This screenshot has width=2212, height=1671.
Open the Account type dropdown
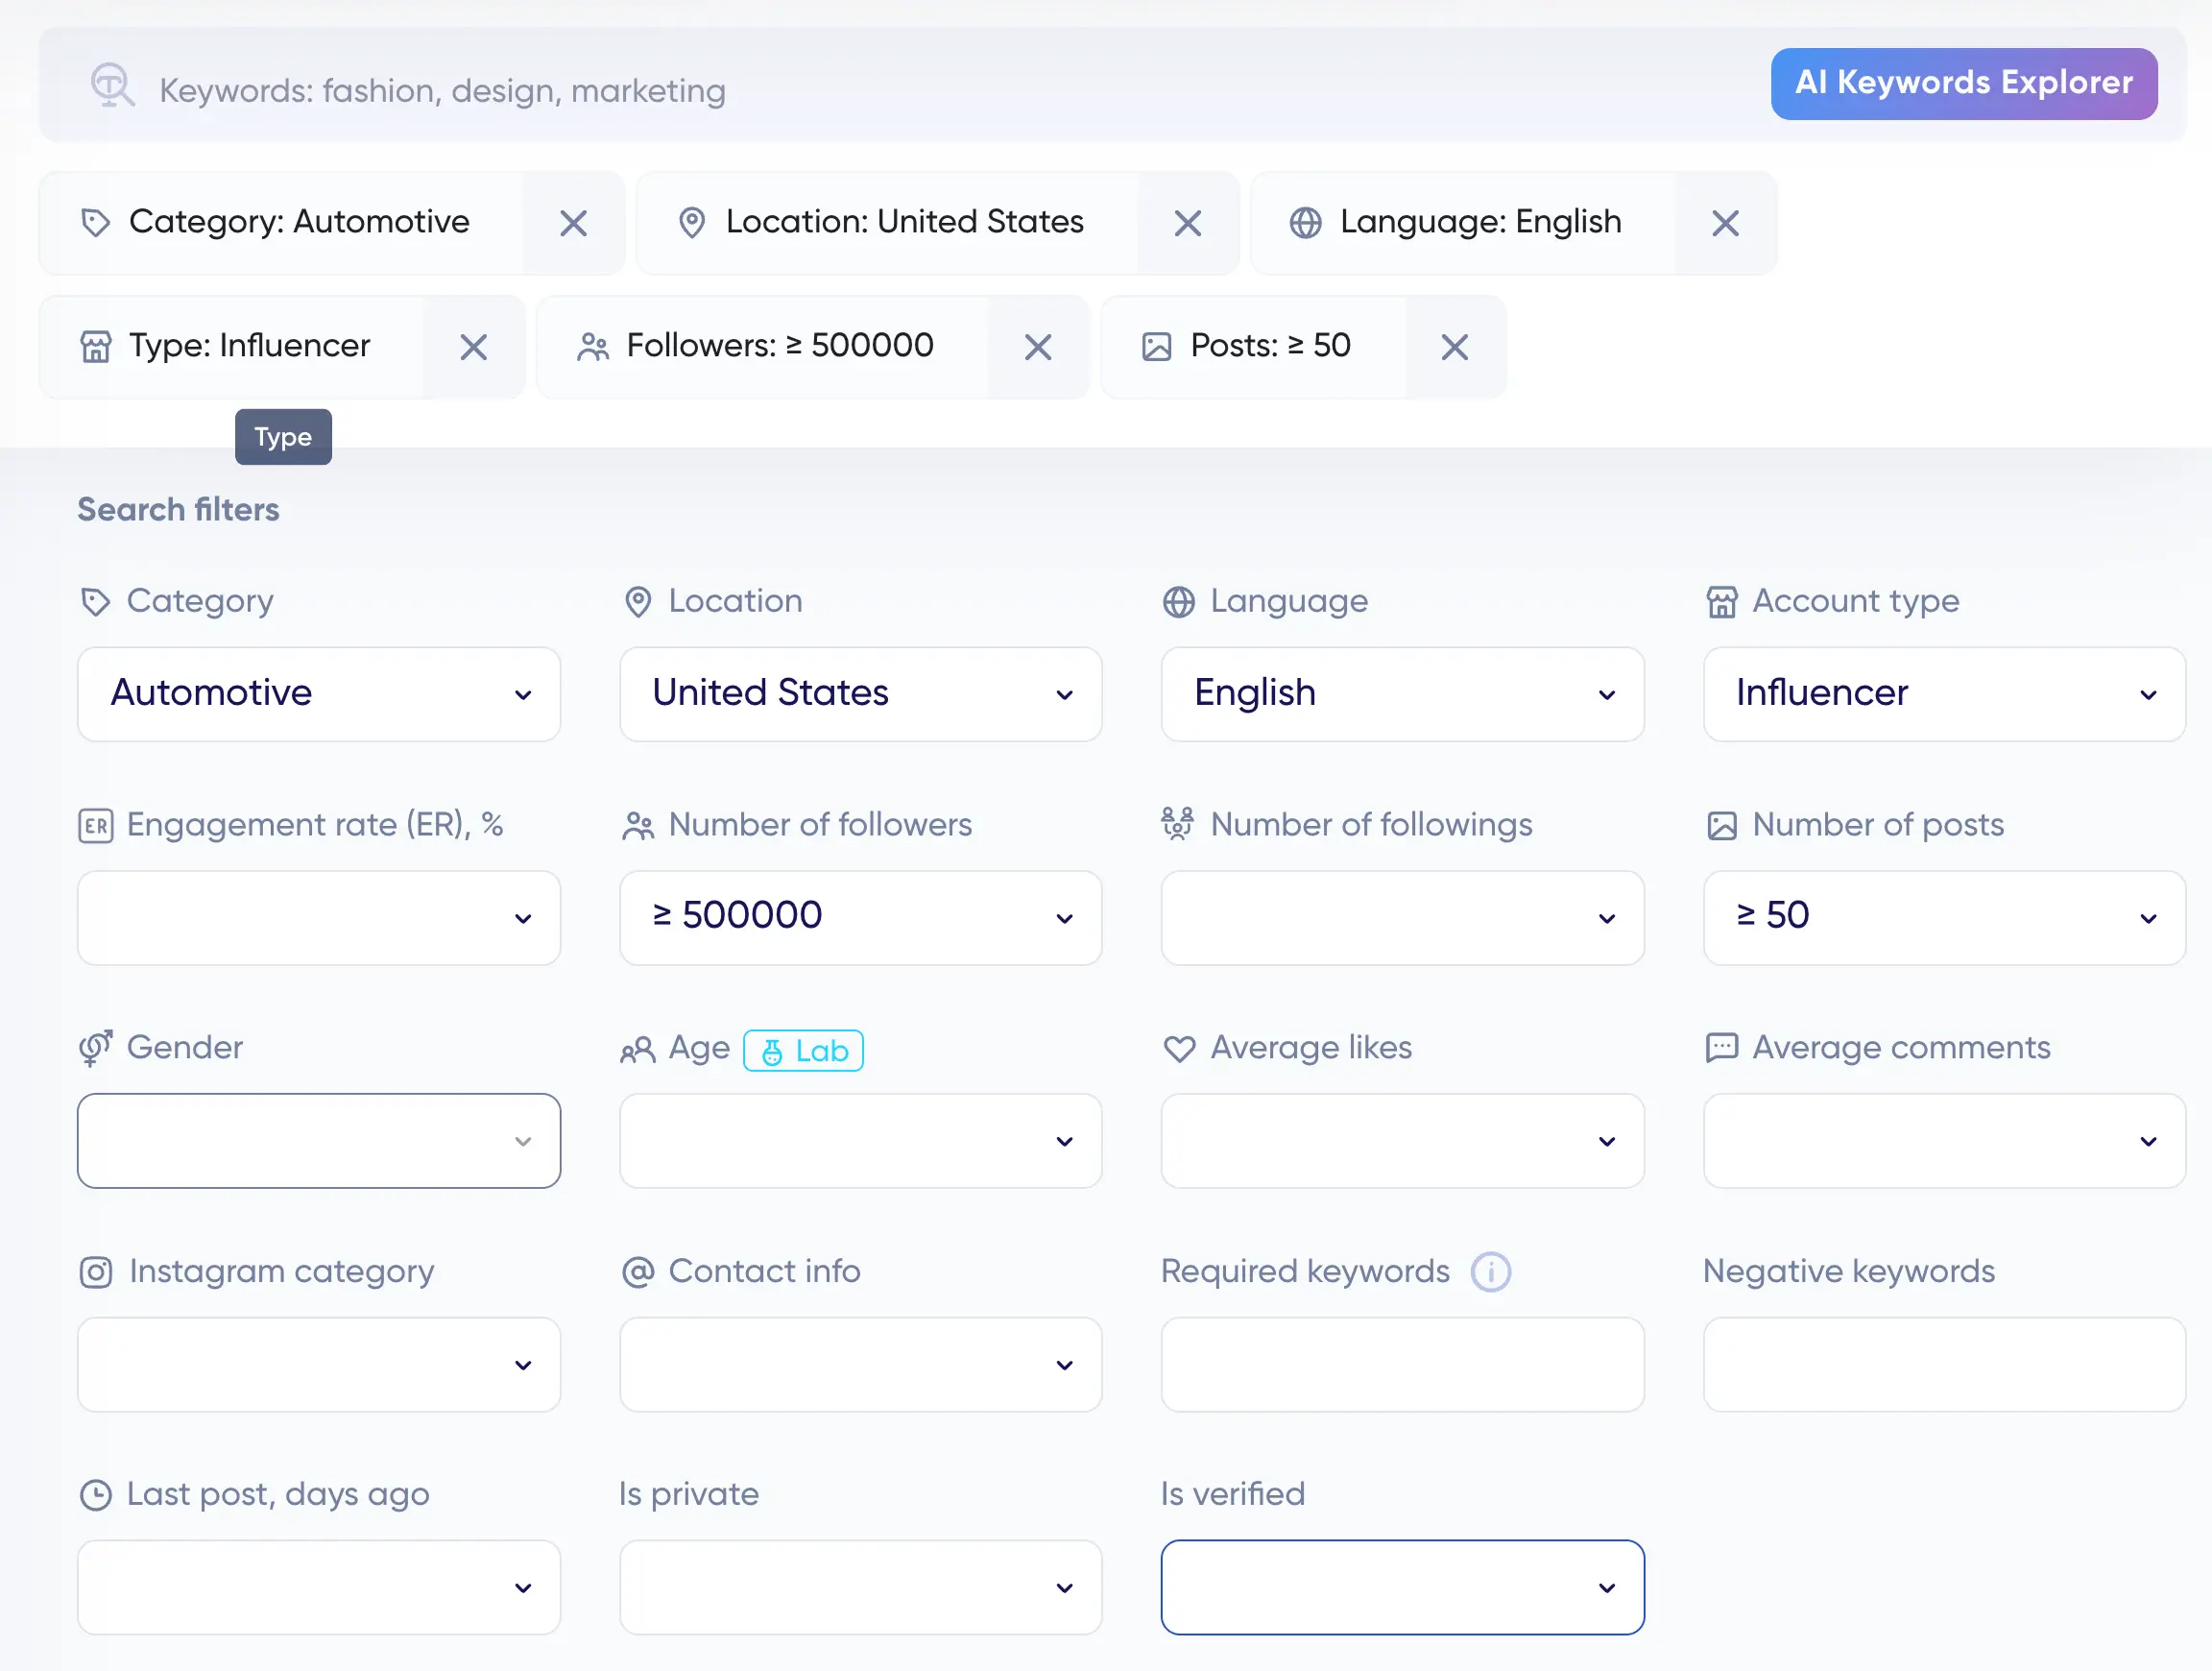[x=1943, y=694]
